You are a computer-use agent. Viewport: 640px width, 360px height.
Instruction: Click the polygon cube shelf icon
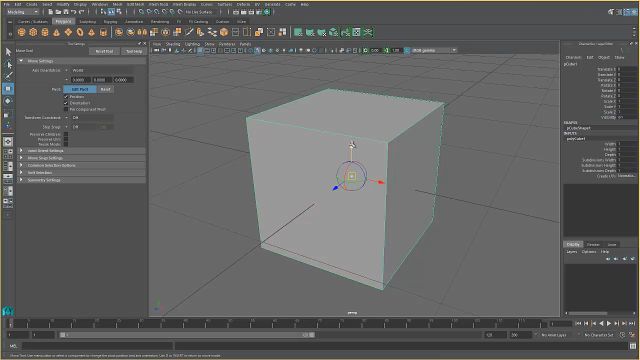click(x=33, y=32)
